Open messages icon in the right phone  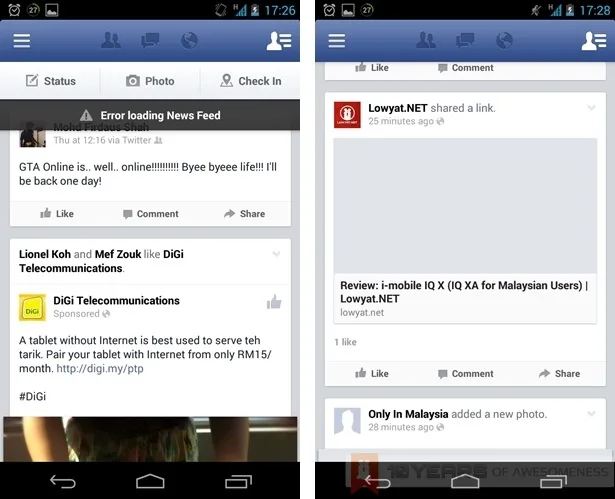click(x=465, y=40)
